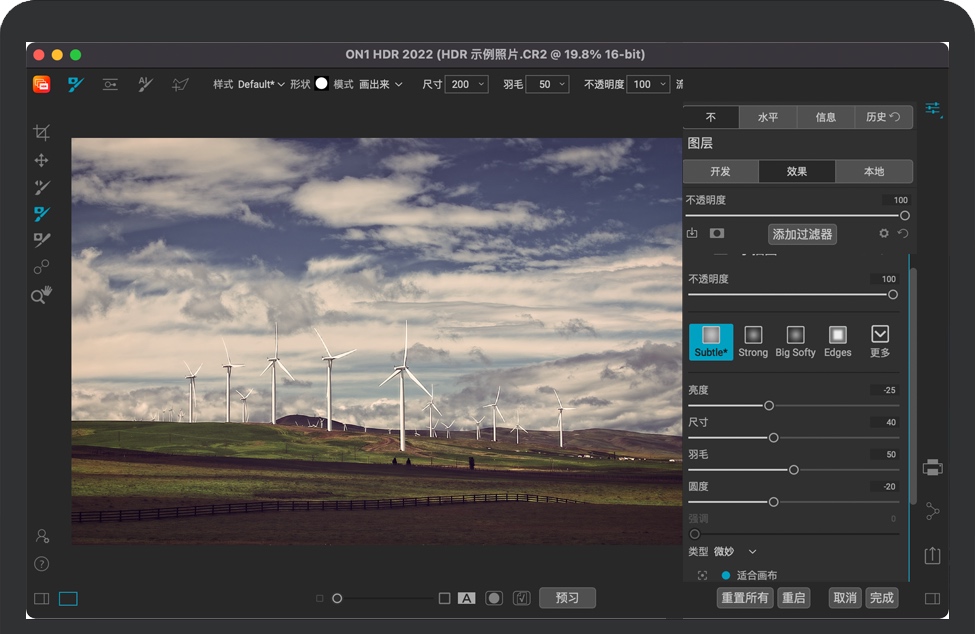The height and width of the screenshot is (634, 975).
Task: Click the 重置所有 button
Action: click(x=744, y=598)
